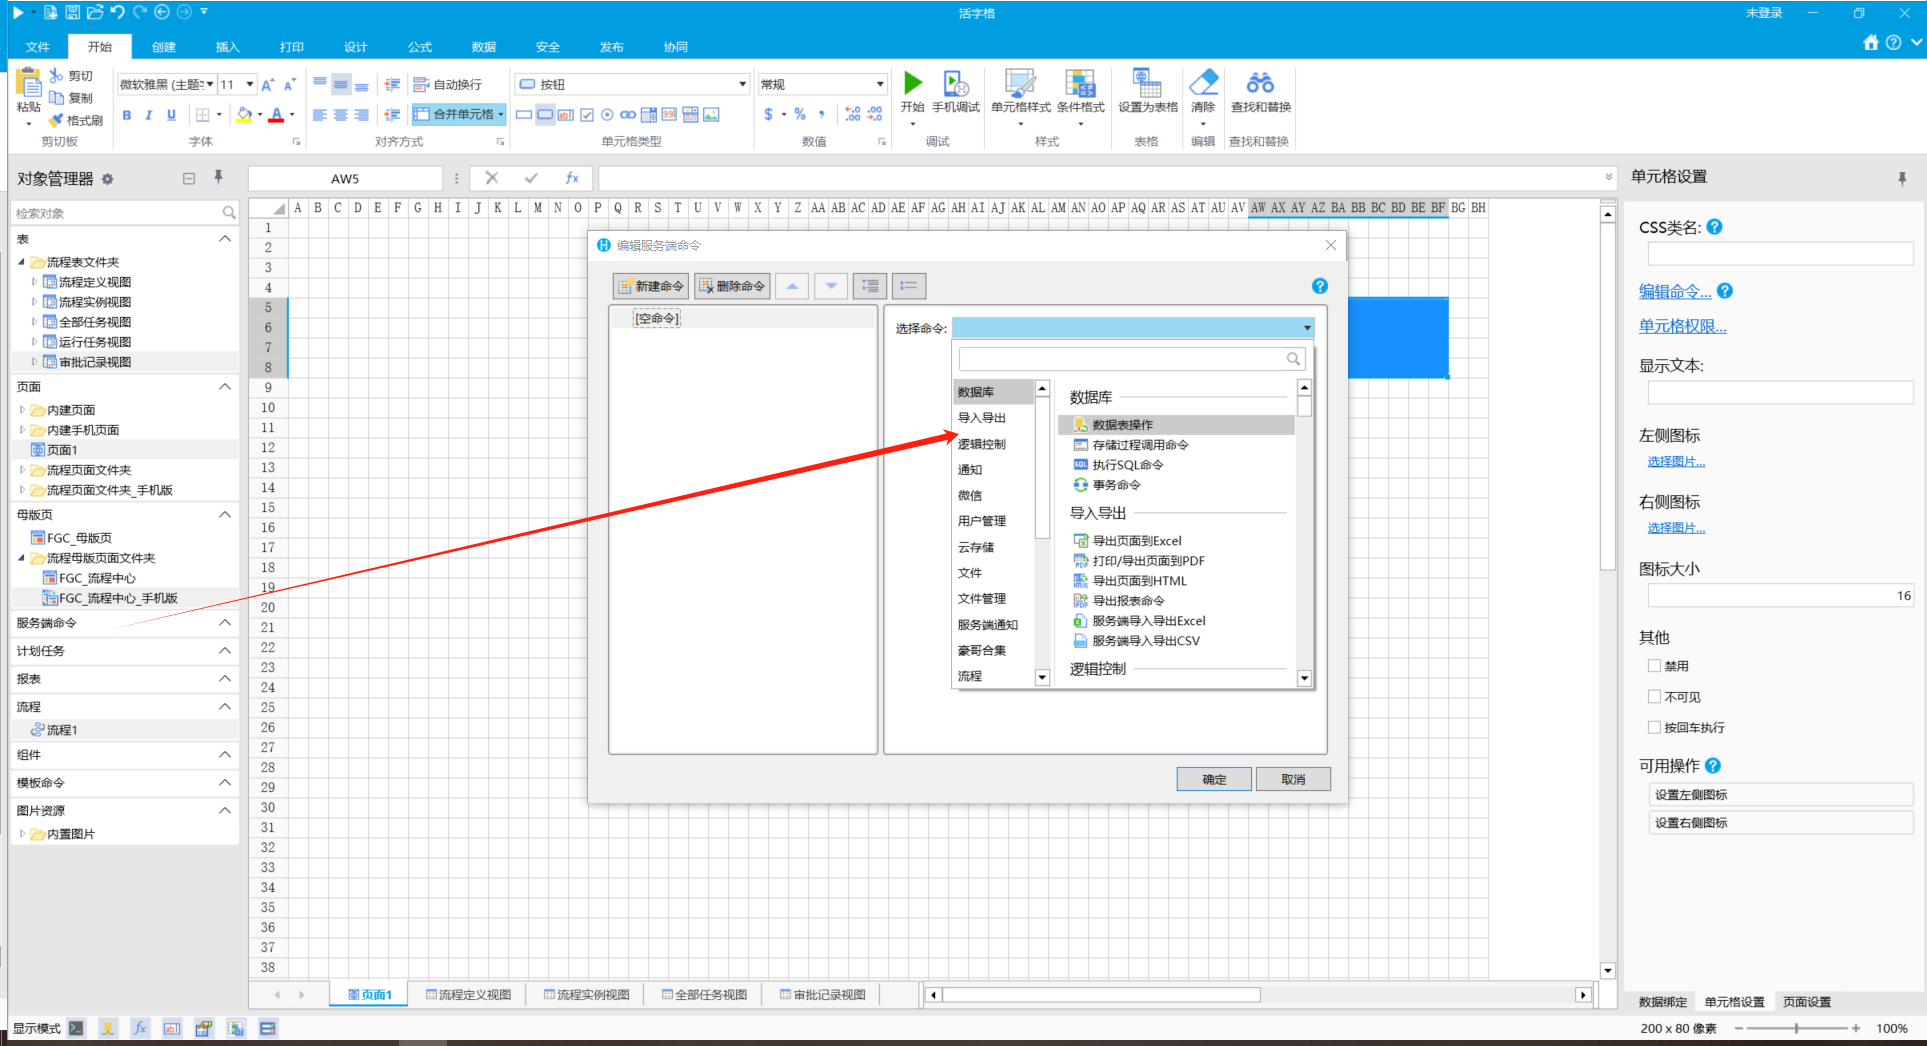Screen dimensions: 1927x1046
Task: Apply bold formatting with B icon
Action: [127, 115]
